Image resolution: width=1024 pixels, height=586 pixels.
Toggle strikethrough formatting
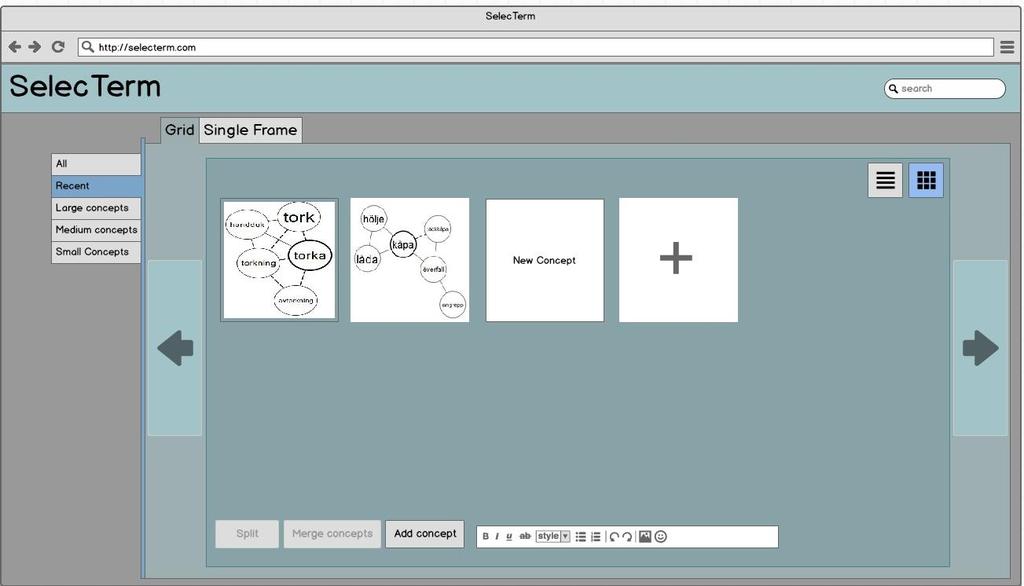point(525,536)
